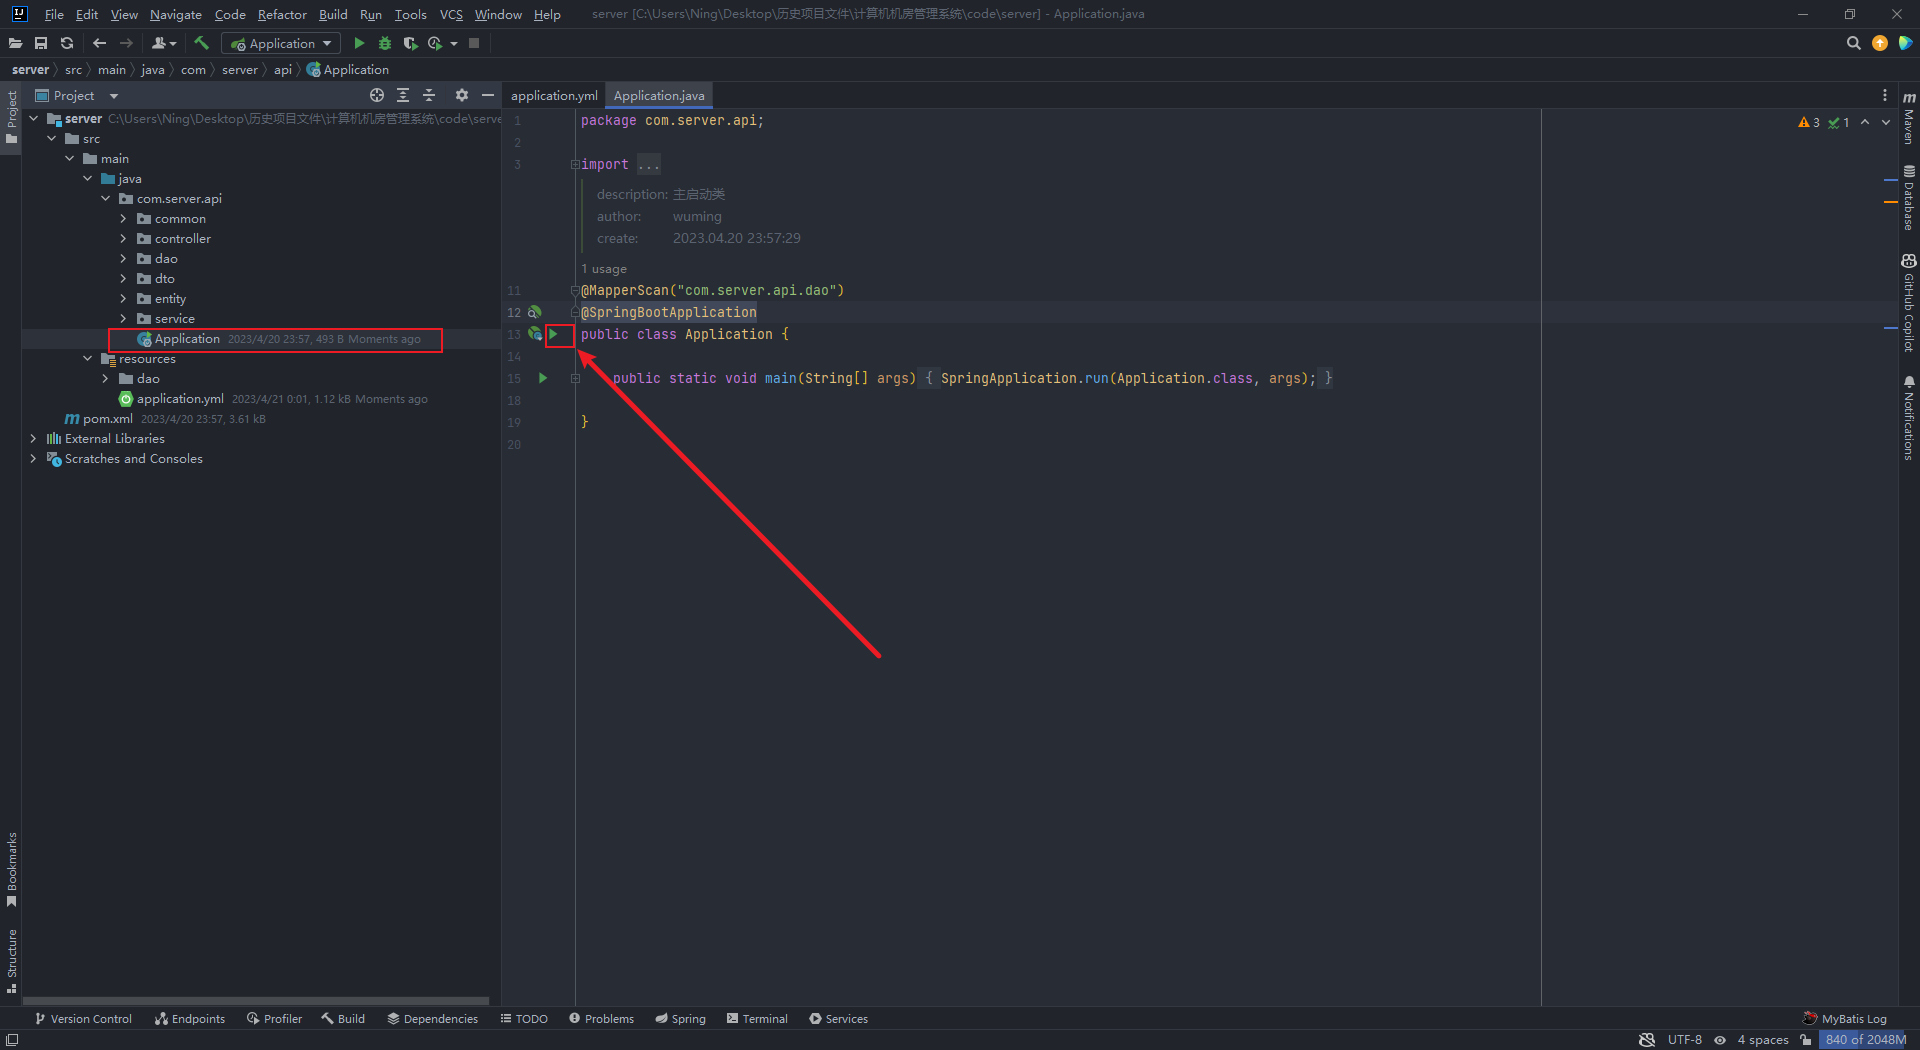Image resolution: width=1920 pixels, height=1050 pixels.
Task: Click memory indicator 840 of 2048M
Action: click(x=1865, y=1040)
